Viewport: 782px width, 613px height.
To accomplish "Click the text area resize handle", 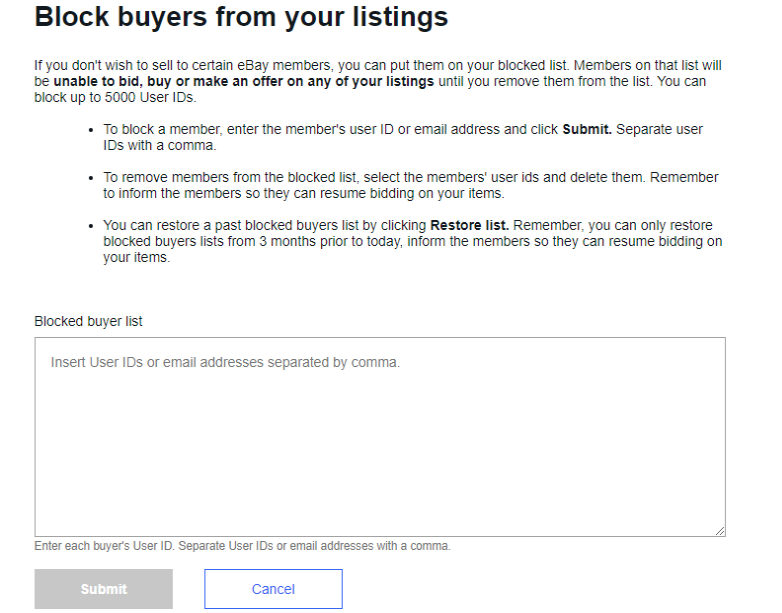I will [x=719, y=530].
